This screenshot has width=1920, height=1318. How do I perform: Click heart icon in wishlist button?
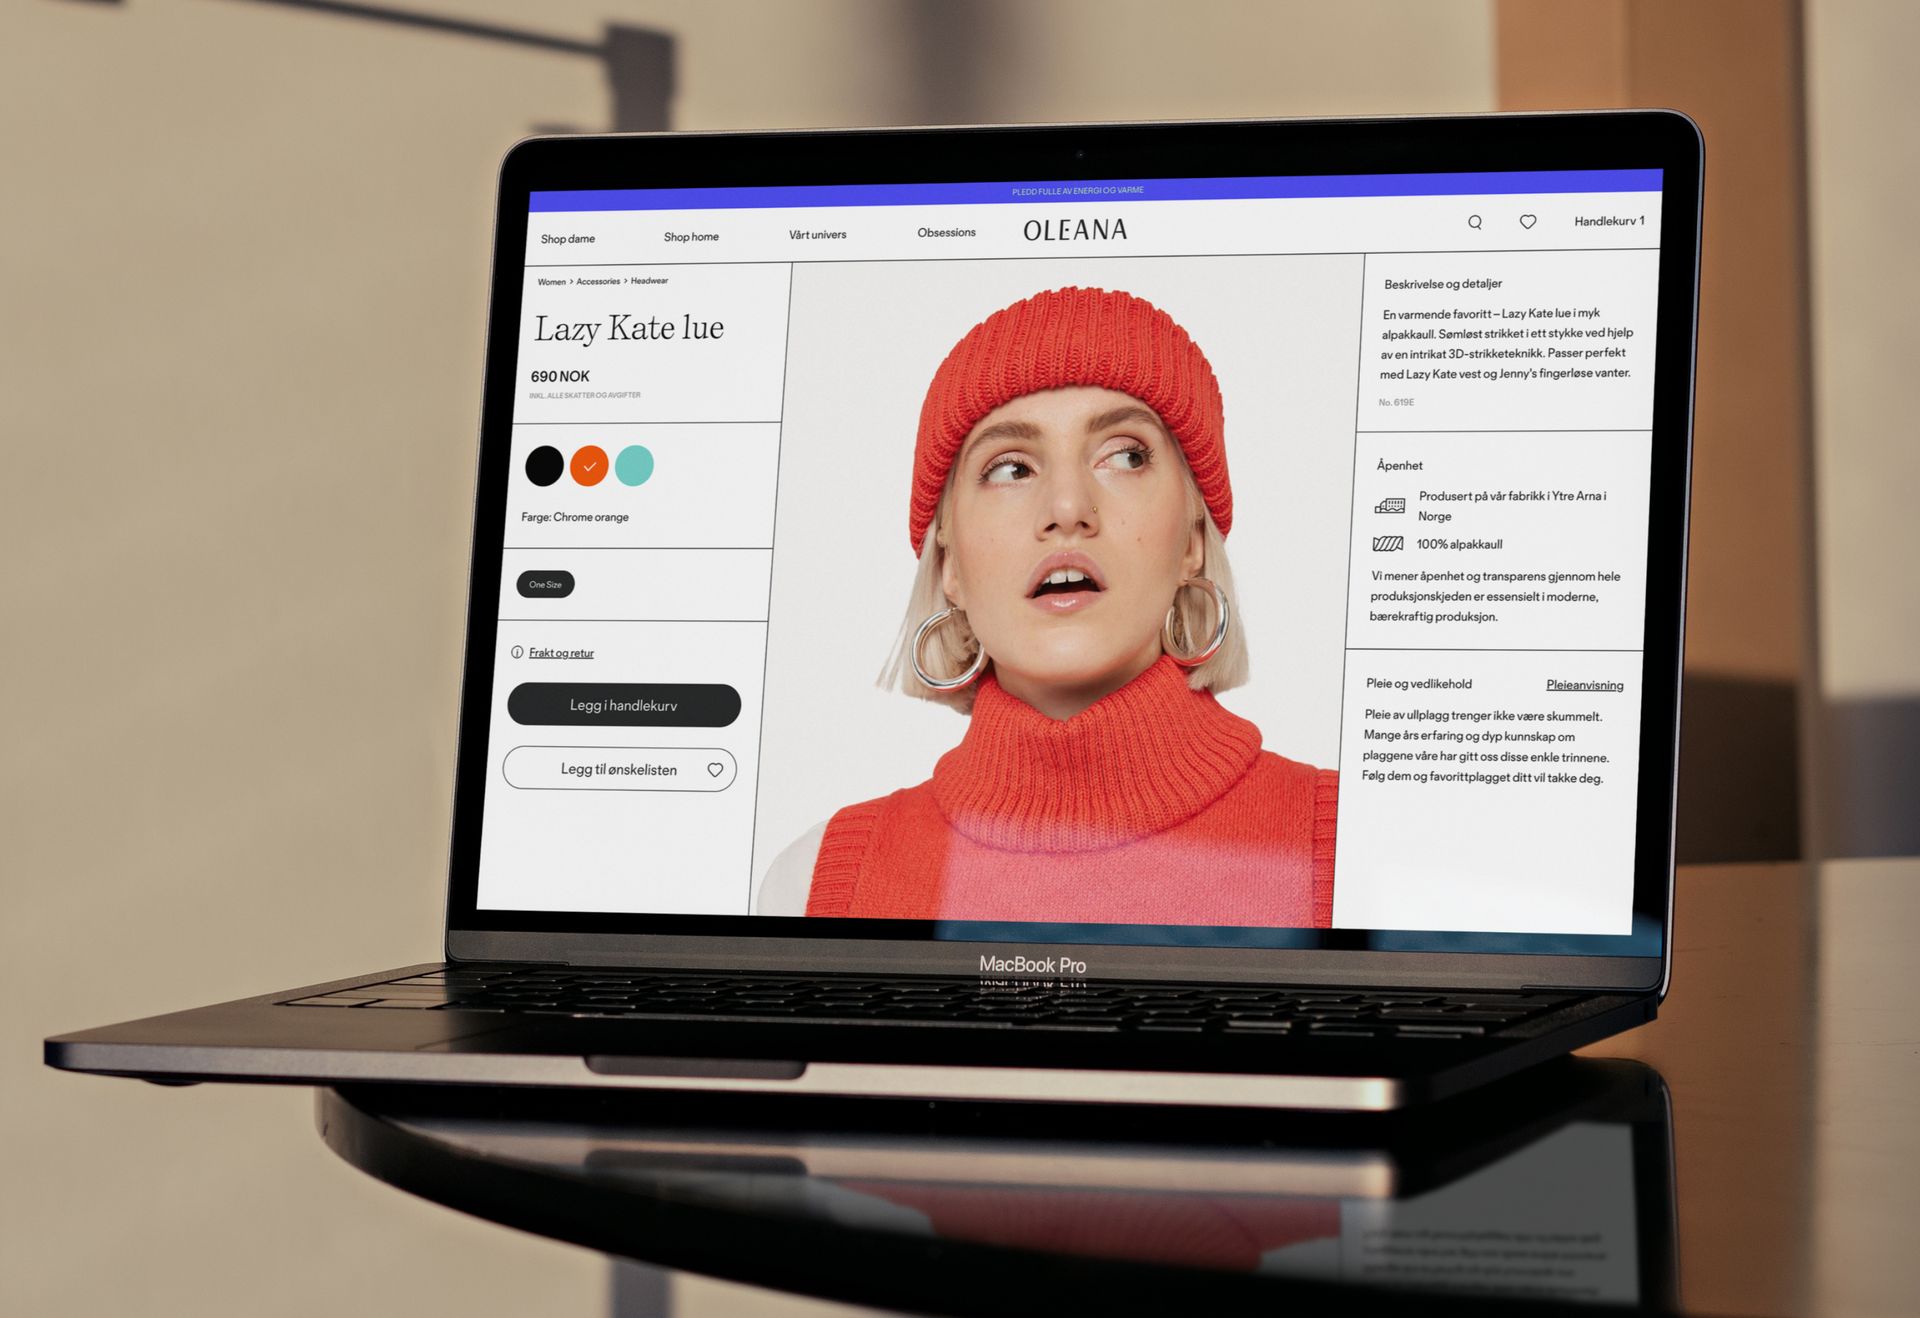[x=715, y=770]
